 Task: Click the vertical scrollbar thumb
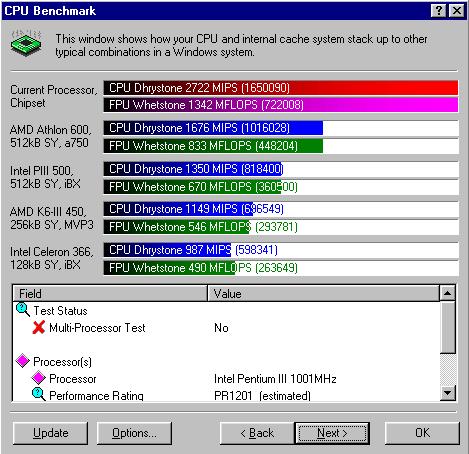pyautogui.click(x=448, y=327)
